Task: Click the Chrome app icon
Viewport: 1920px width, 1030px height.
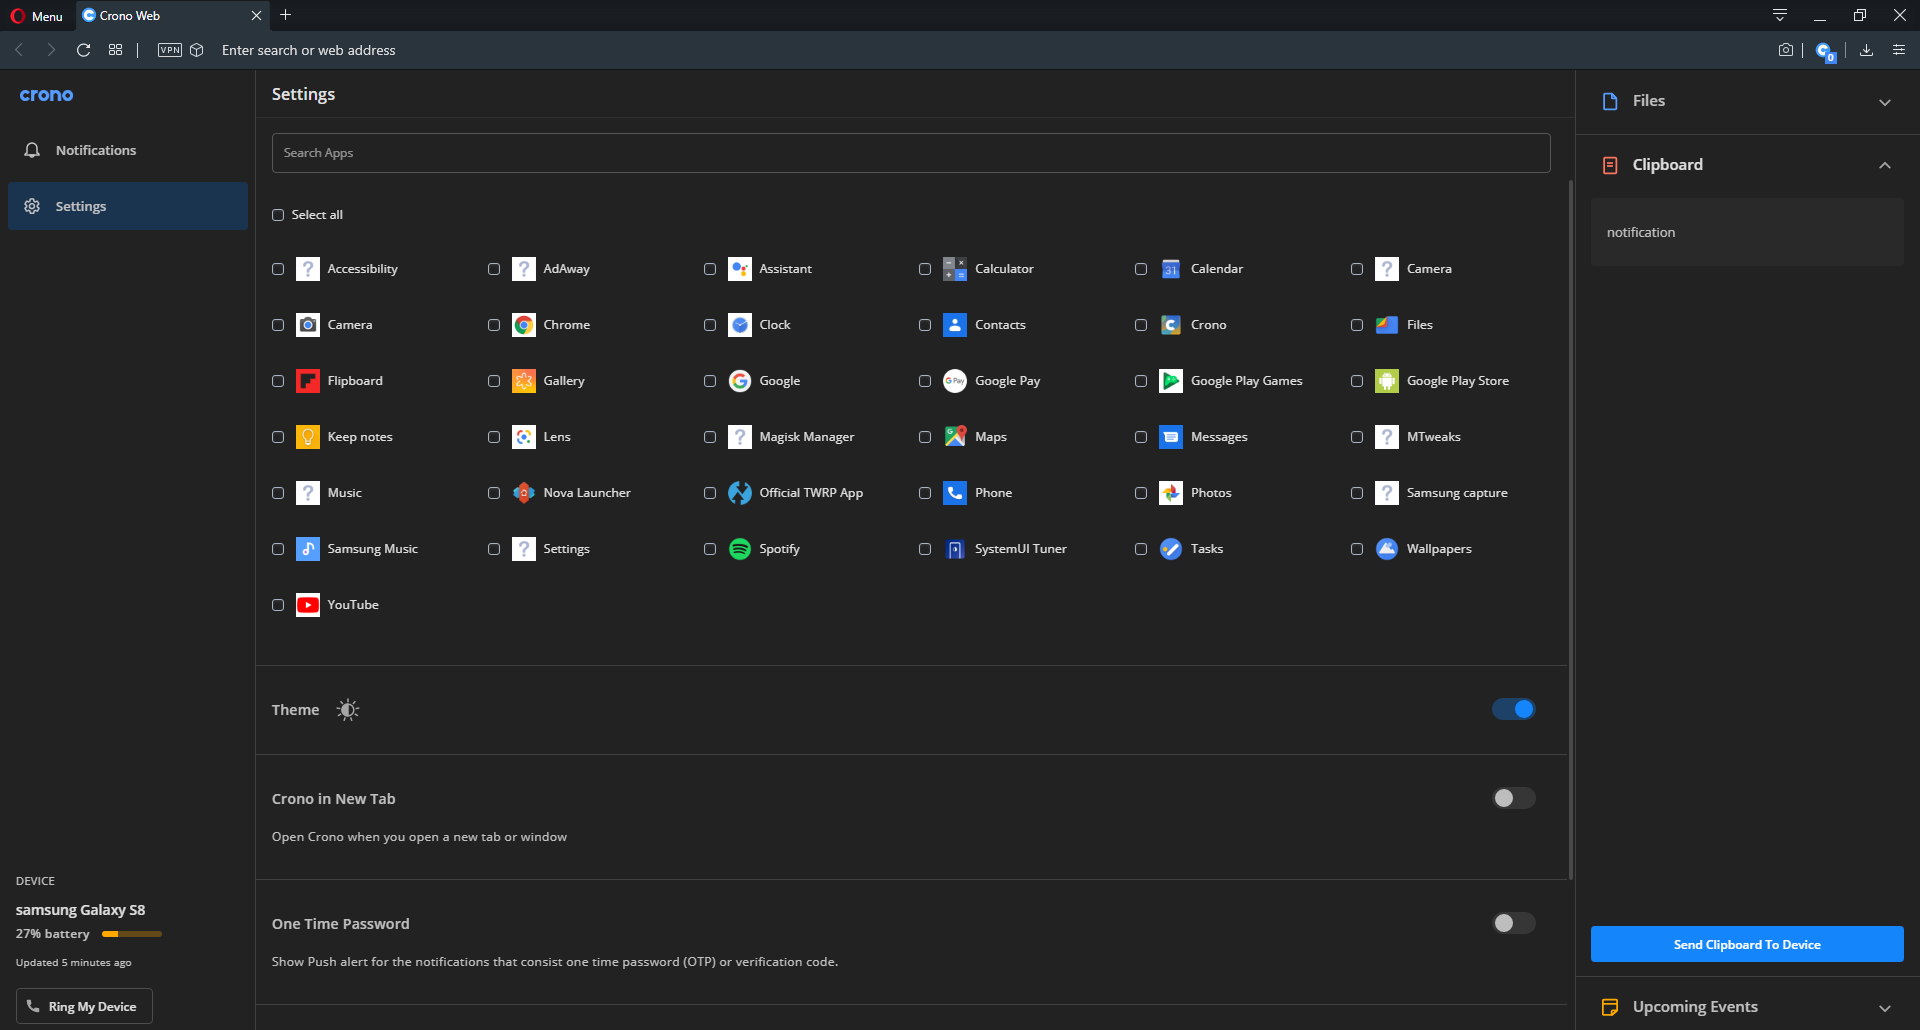Action: pyautogui.click(x=524, y=325)
